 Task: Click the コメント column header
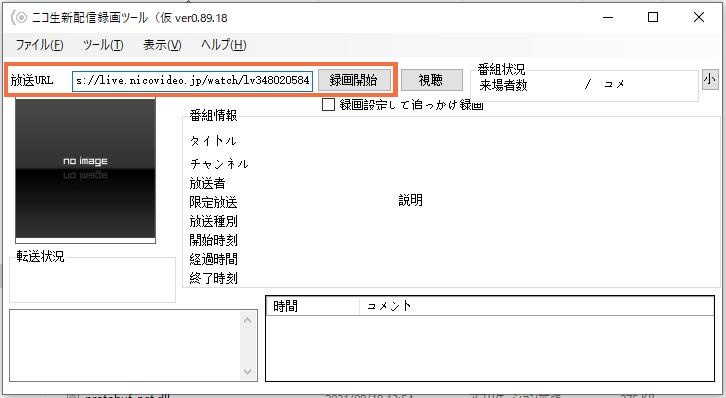coord(536,306)
